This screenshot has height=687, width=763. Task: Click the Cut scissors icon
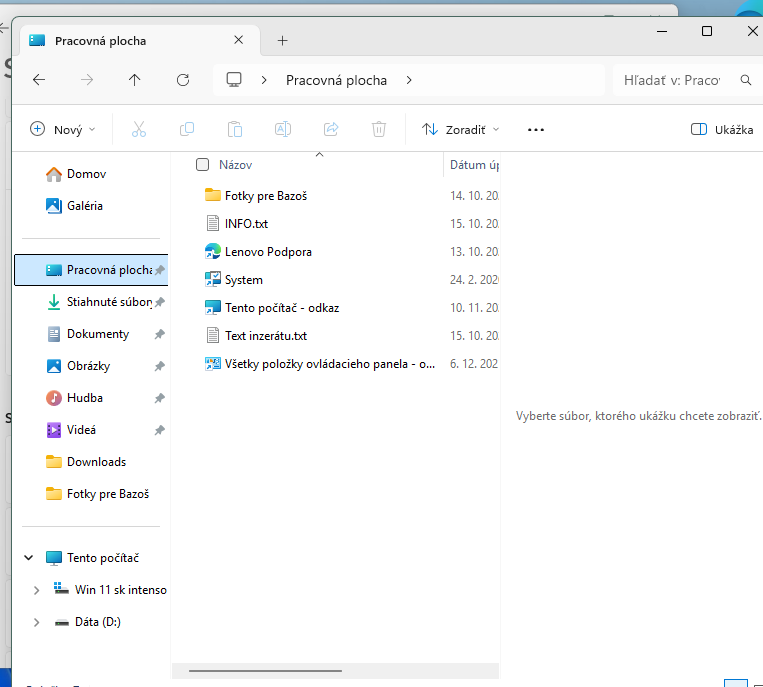[139, 129]
